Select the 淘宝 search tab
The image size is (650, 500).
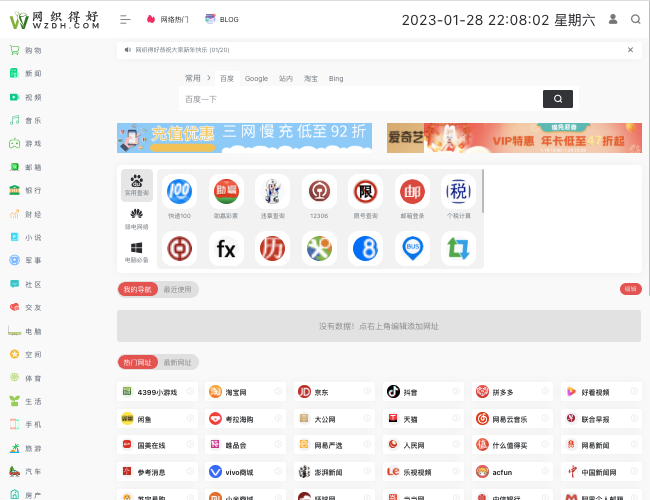click(x=311, y=78)
